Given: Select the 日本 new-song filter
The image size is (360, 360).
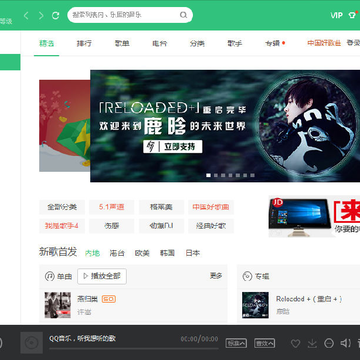Looking at the screenshot, I should pyautogui.click(x=193, y=253).
